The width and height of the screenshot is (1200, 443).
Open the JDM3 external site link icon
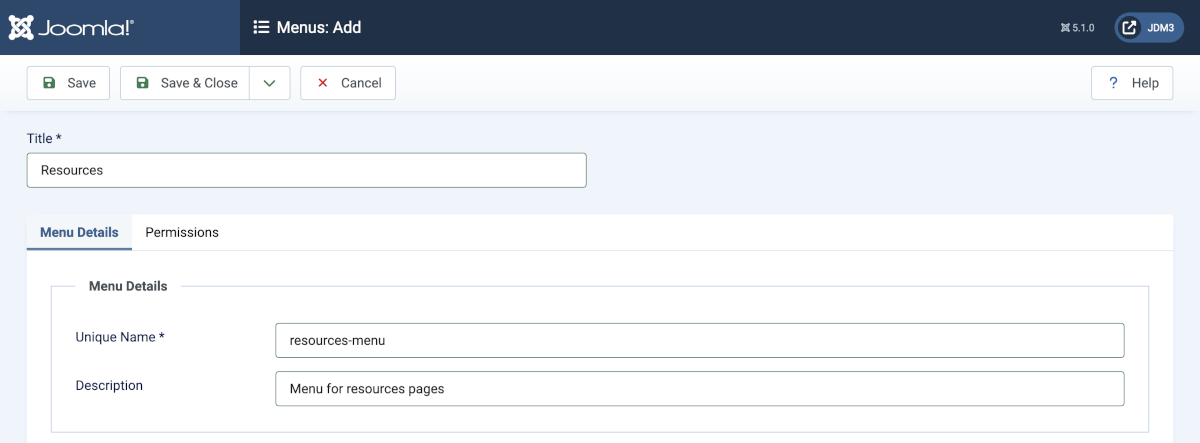[1130, 28]
